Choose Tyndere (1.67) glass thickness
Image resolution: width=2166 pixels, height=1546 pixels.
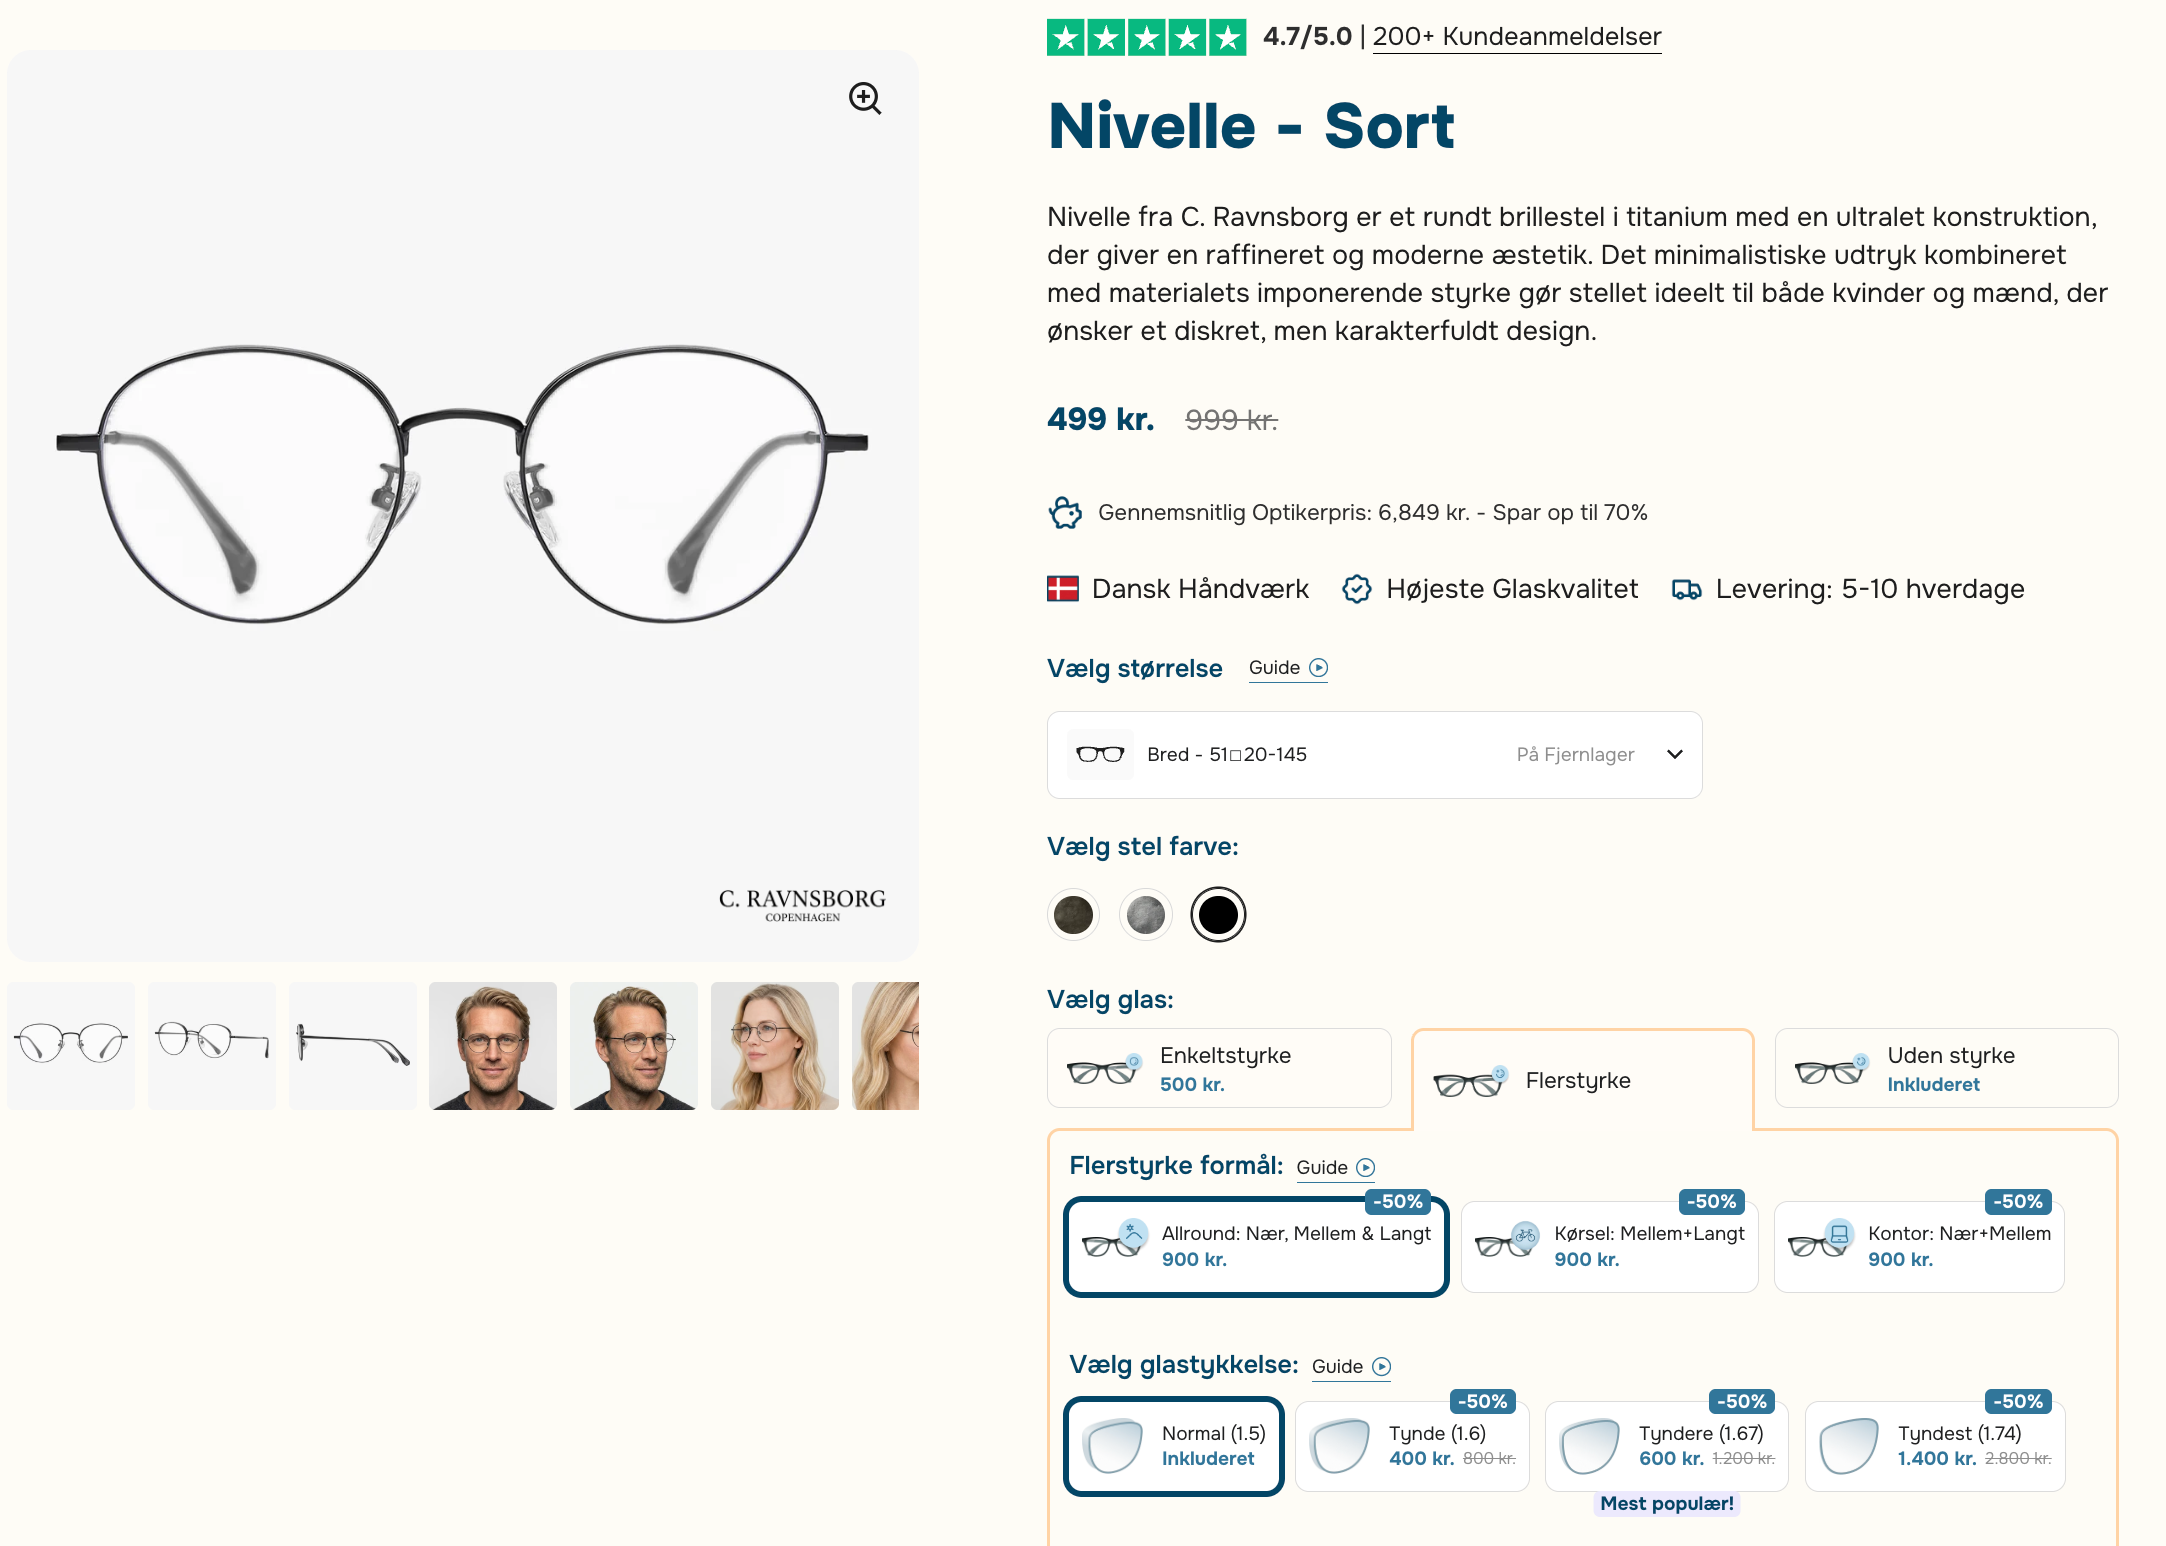pos(1666,1446)
